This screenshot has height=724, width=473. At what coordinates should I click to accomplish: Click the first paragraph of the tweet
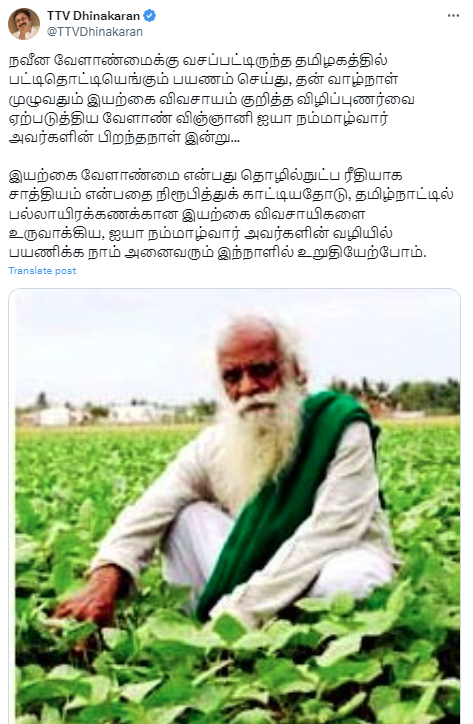[212, 99]
